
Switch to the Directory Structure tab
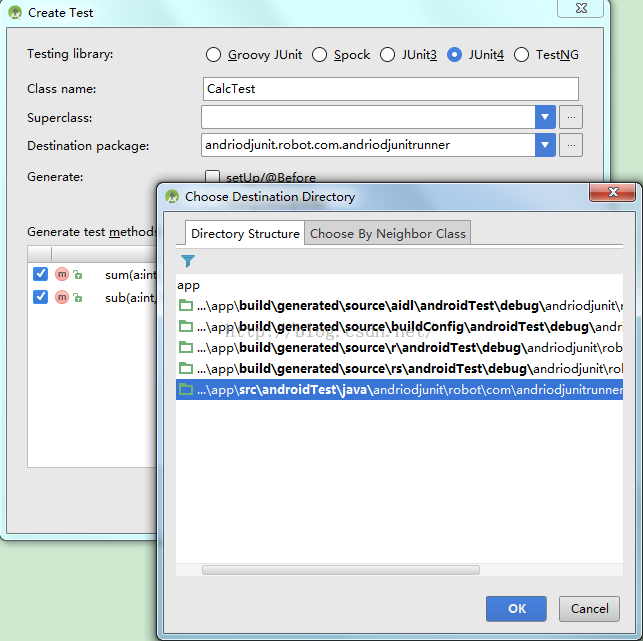pyautogui.click(x=245, y=233)
